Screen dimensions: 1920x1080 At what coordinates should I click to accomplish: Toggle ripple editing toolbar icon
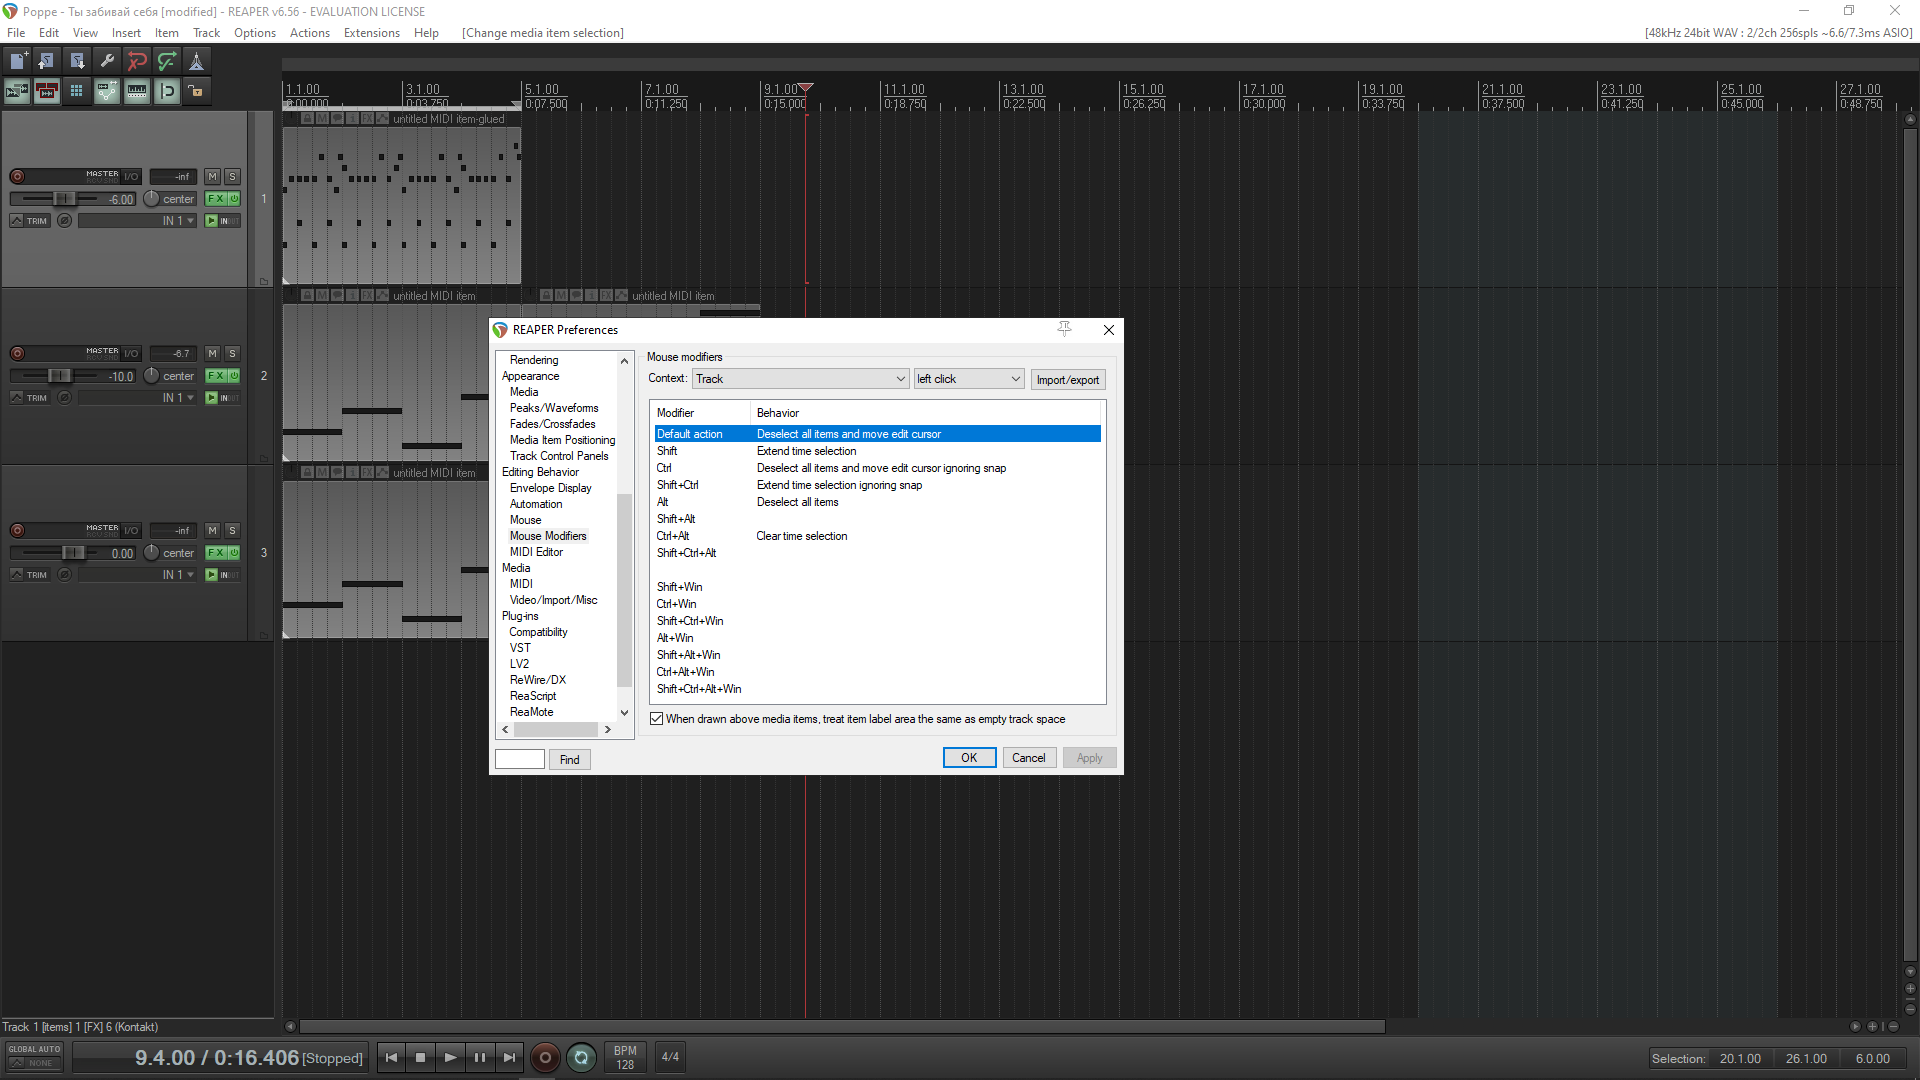[x=46, y=91]
